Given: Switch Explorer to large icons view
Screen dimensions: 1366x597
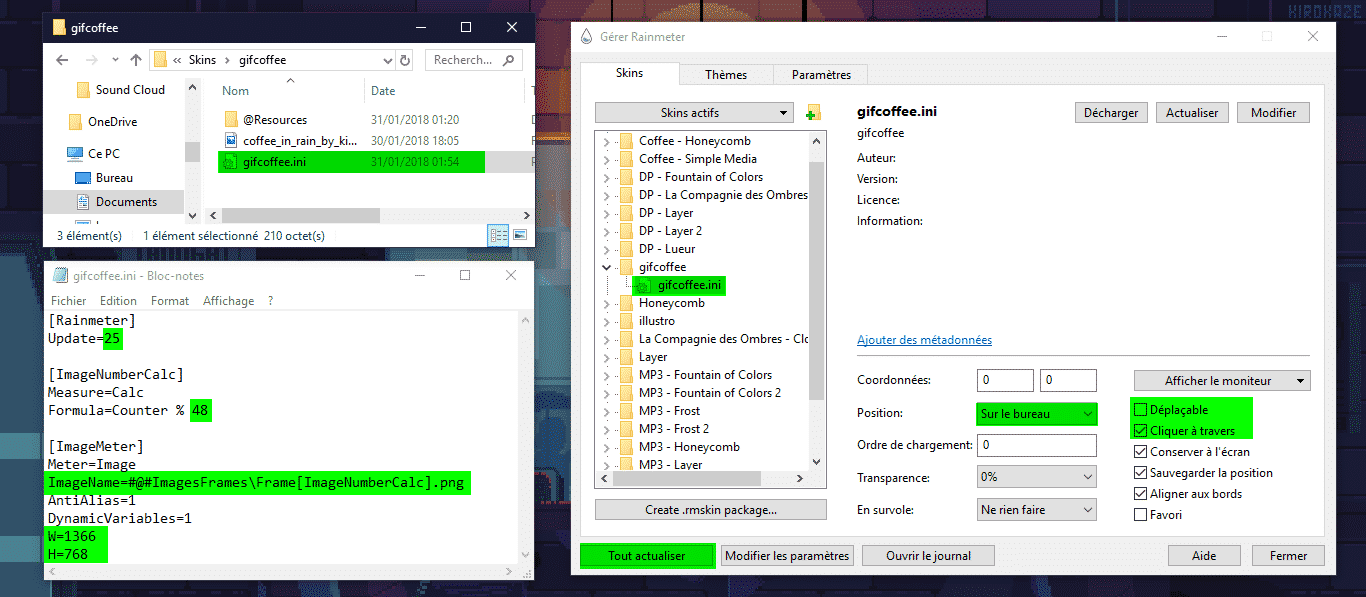Looking at the screenshot, I should click(519, 236).
